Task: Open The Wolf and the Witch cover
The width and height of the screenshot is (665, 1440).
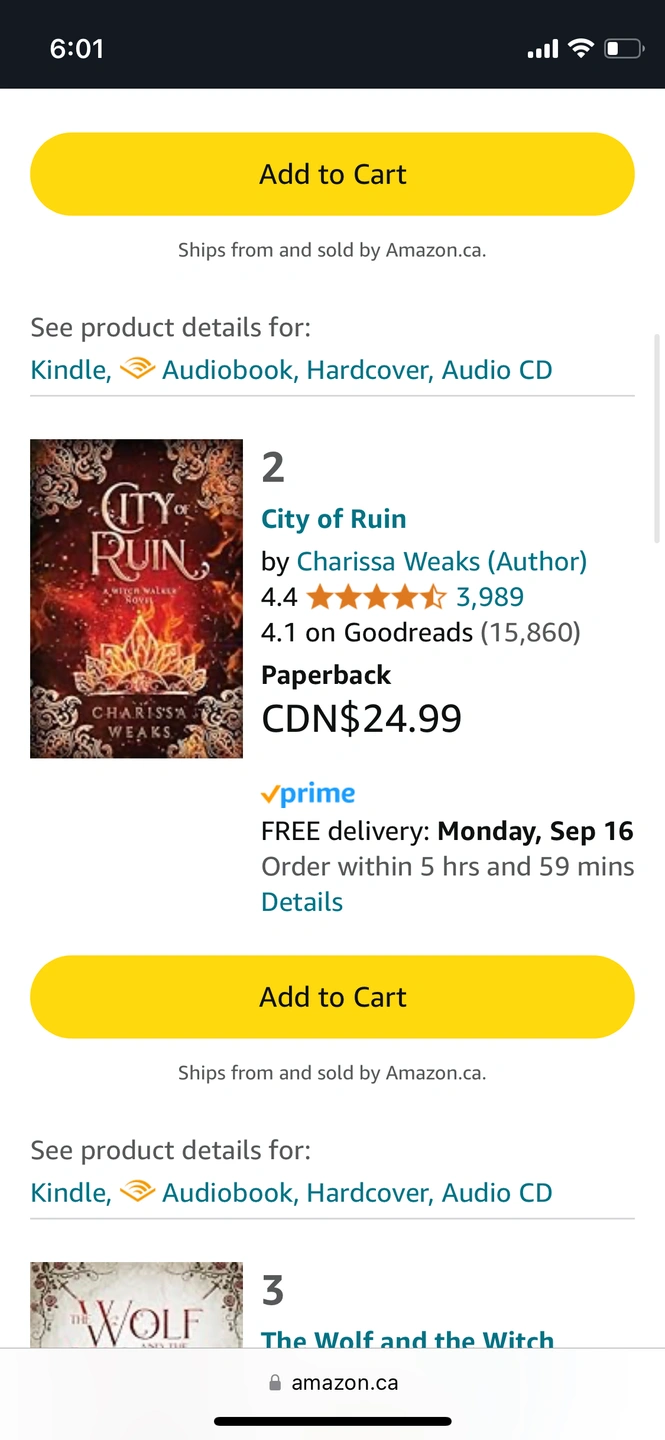Action: 136,1303
